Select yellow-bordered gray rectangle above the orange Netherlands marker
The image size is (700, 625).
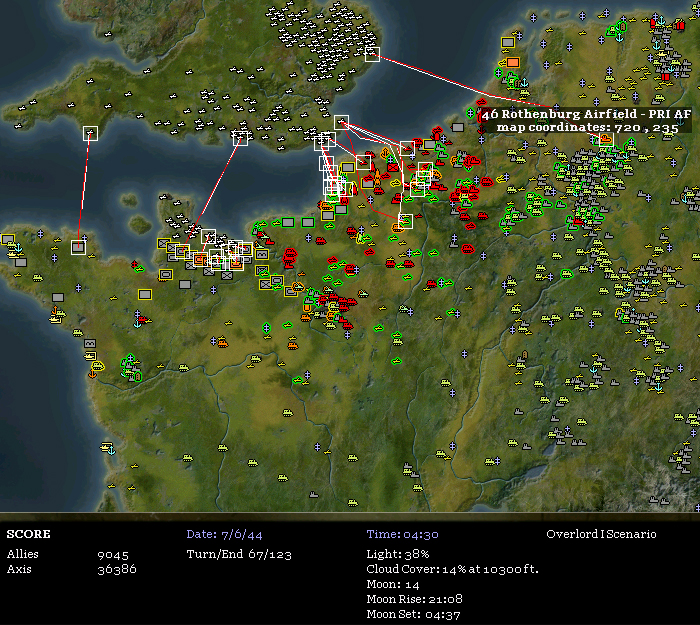click(508, 43)
